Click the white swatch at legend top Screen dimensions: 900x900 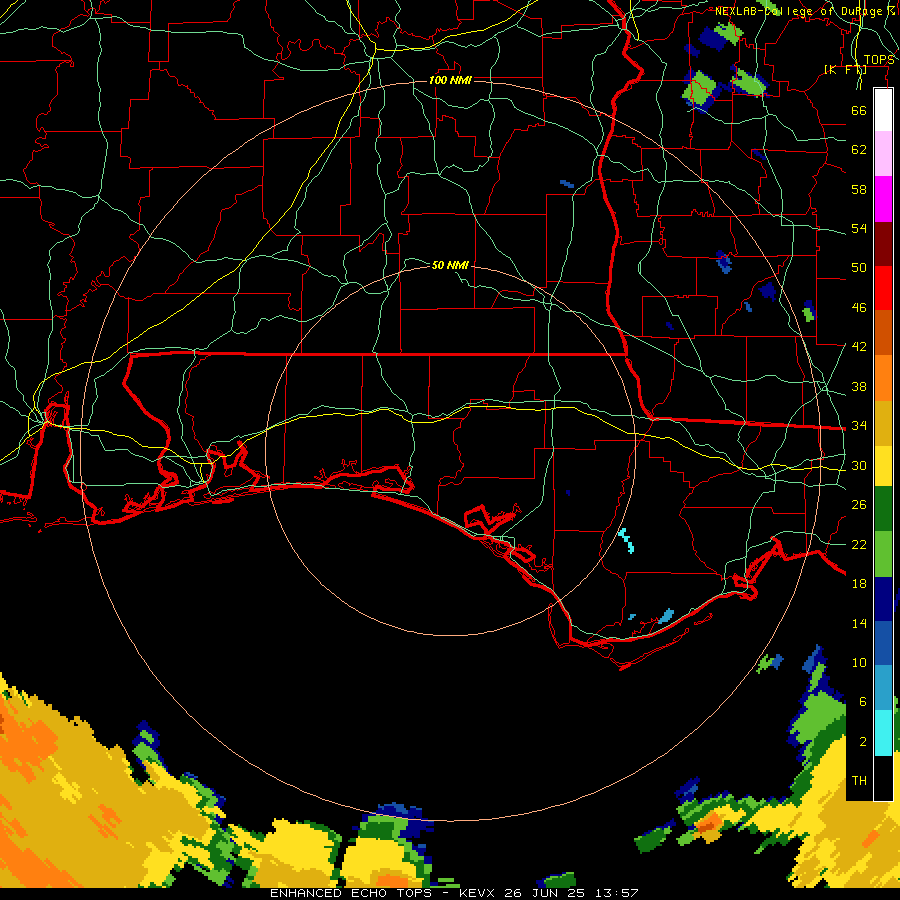(883, 110)
